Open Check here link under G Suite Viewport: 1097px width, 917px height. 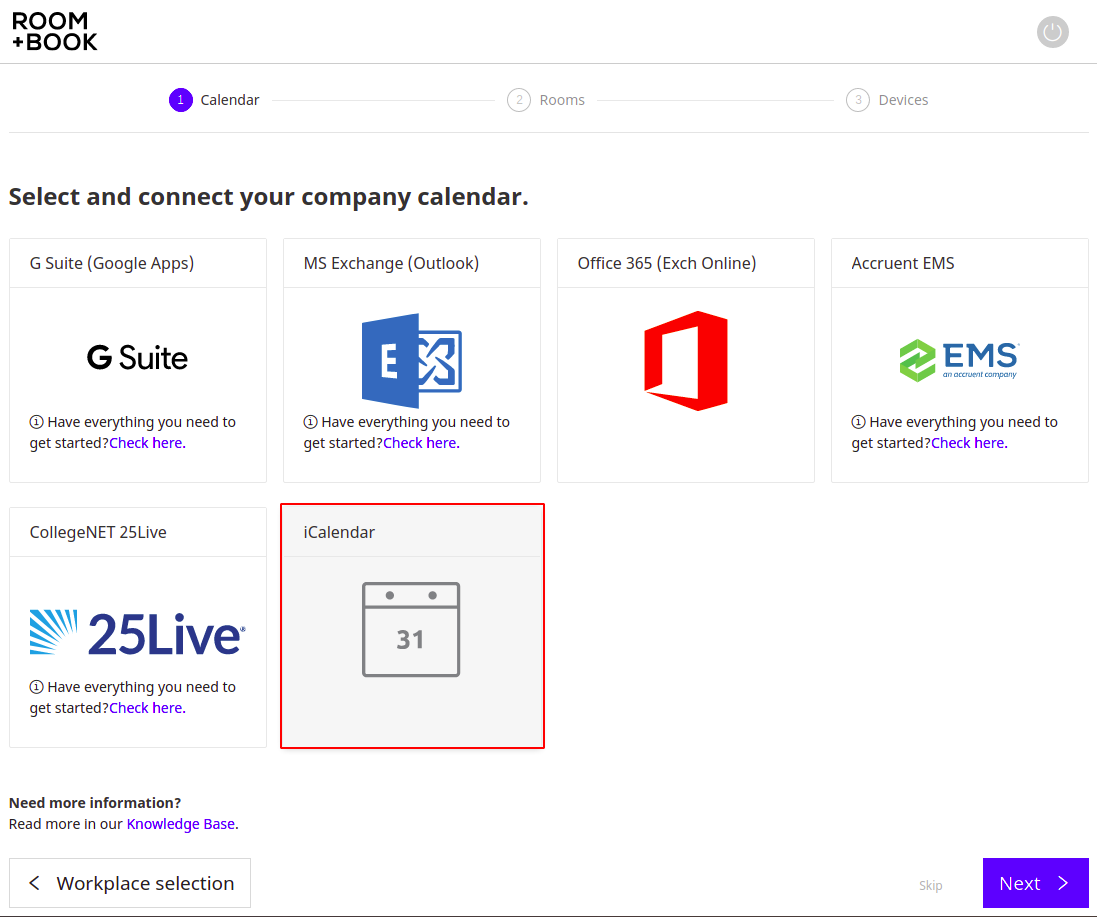(148, 443)
